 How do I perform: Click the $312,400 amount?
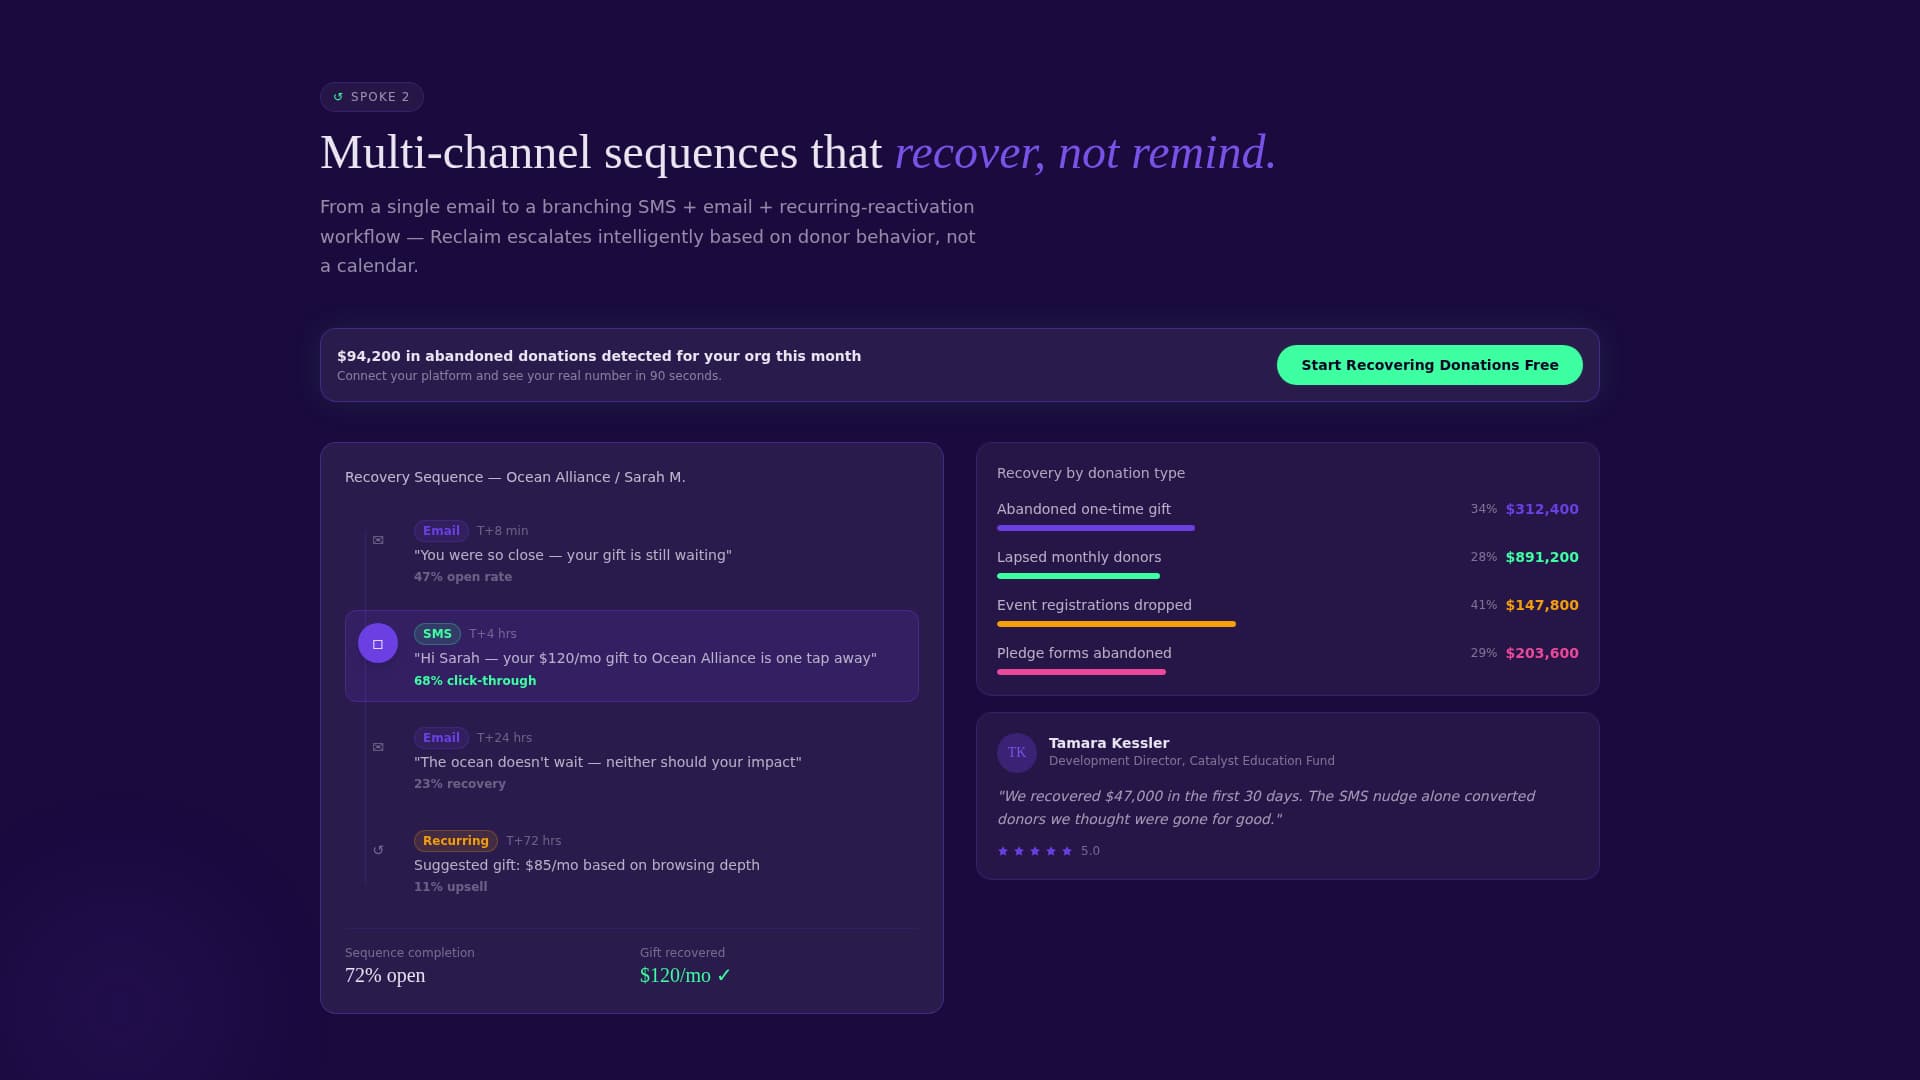[x=1542, y=509]
